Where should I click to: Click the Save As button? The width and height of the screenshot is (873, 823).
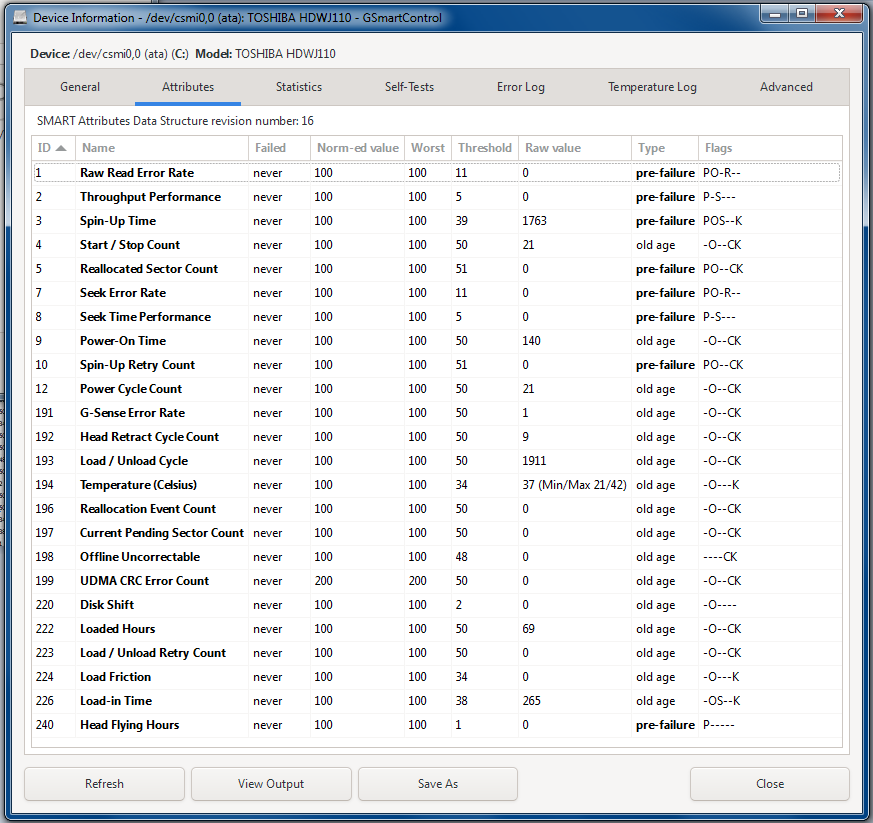click(438, 783)
